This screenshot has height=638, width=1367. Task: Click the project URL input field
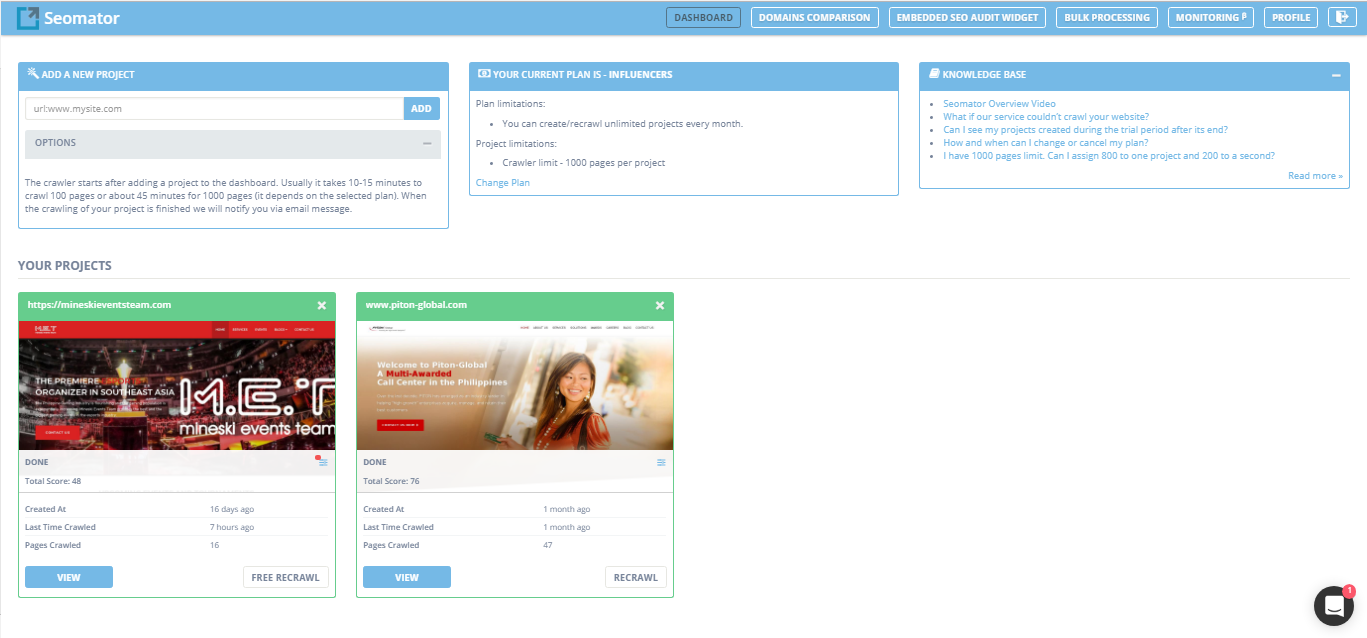click(215, 109)
